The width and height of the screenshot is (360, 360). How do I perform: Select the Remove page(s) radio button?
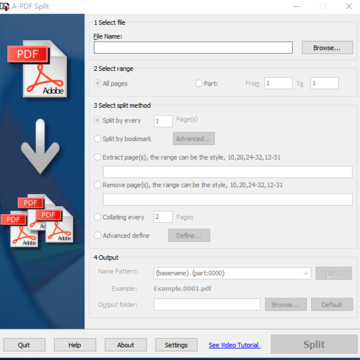tap(97, 185)
